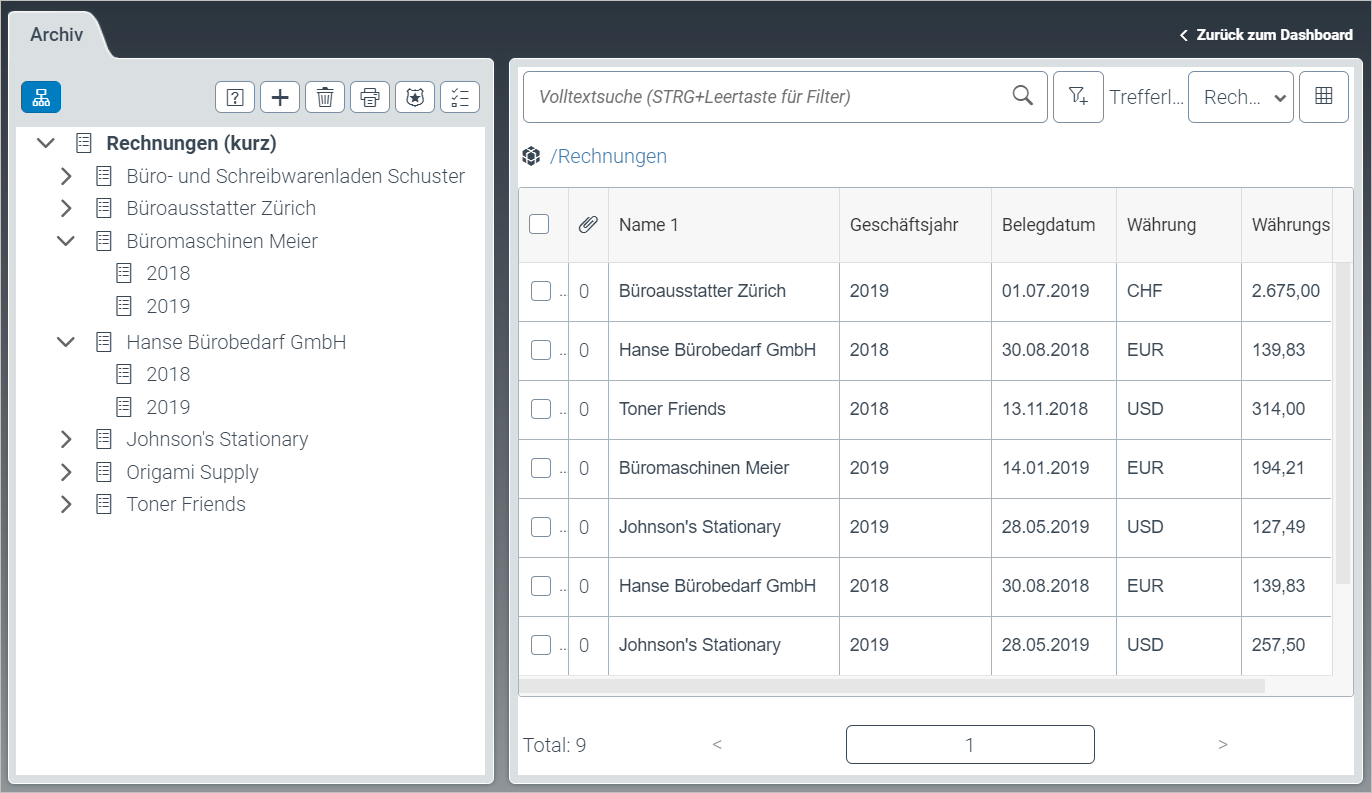1372x793 pixels.
Task: Click the printer icon in toolbar
Action: coord(370,97)
